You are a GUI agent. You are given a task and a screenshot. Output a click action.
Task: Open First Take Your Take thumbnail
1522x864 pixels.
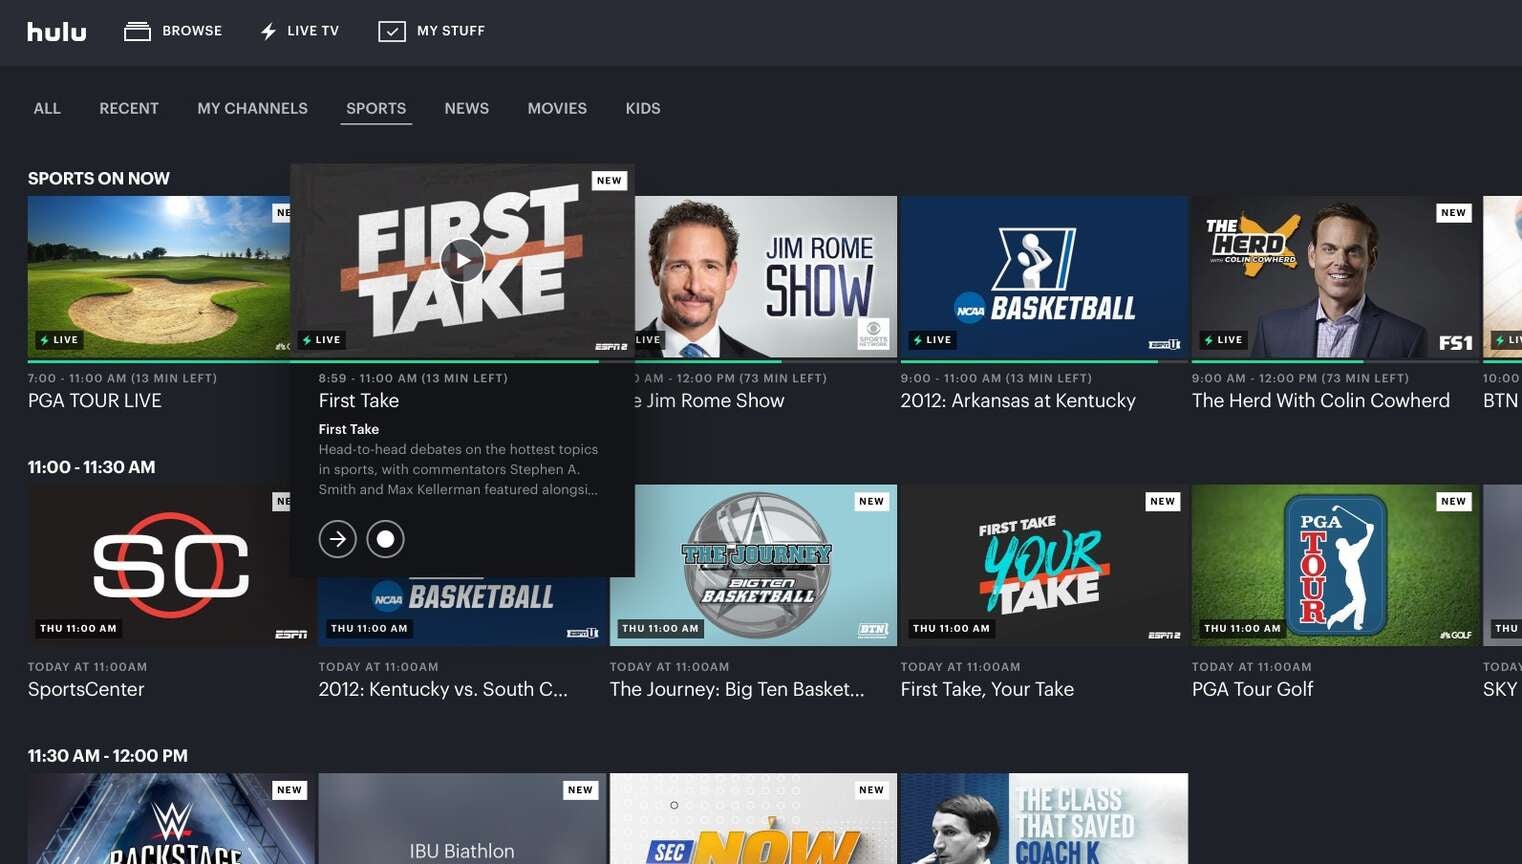click(1044, 565)
